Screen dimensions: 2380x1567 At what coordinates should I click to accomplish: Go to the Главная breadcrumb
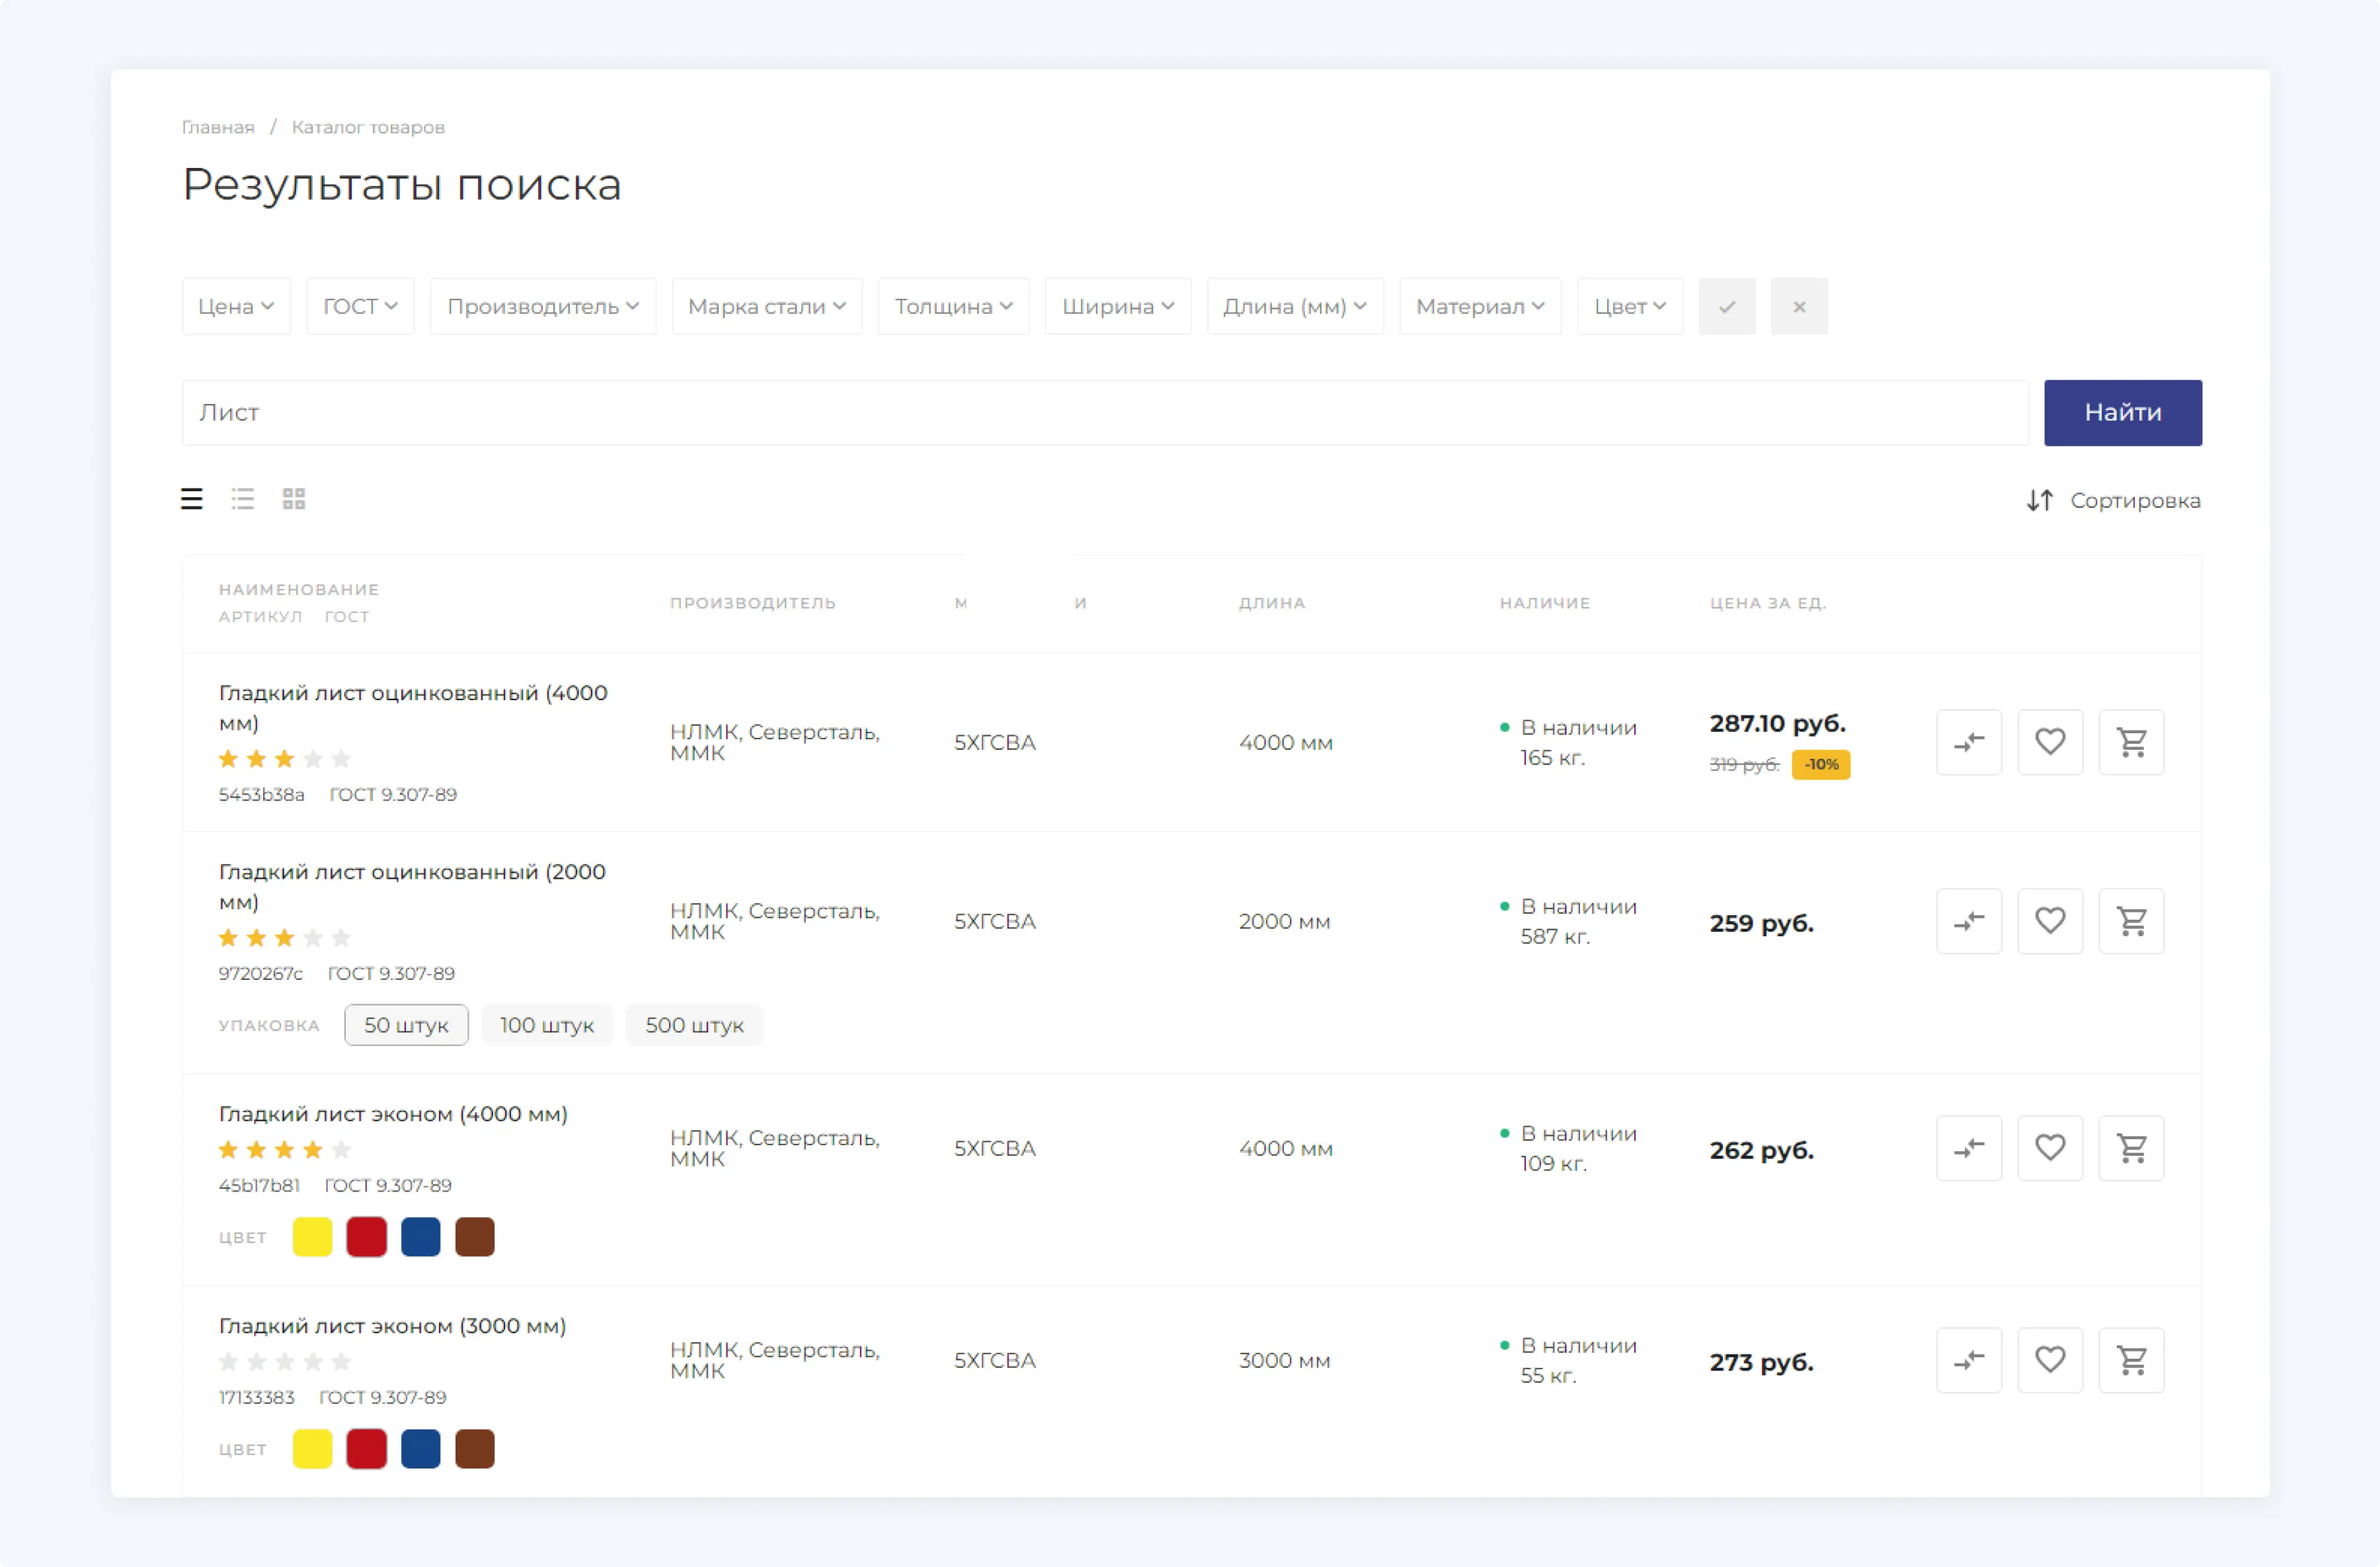point(218,127)
